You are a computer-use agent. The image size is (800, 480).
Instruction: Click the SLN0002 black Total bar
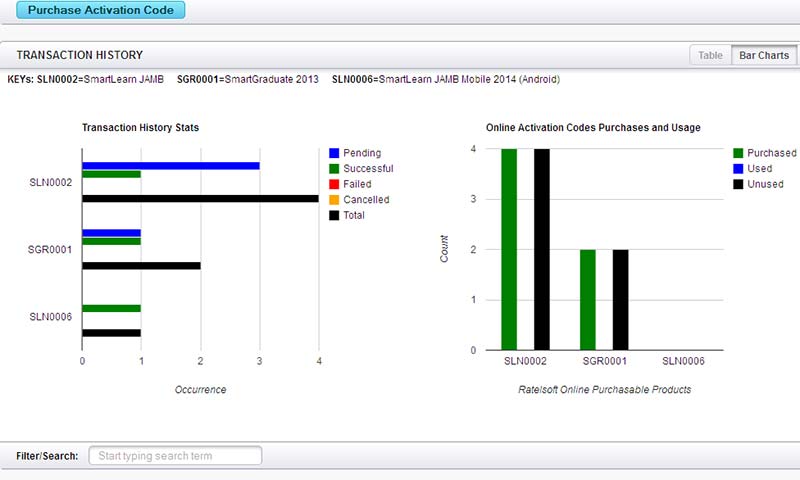(200, 199)
